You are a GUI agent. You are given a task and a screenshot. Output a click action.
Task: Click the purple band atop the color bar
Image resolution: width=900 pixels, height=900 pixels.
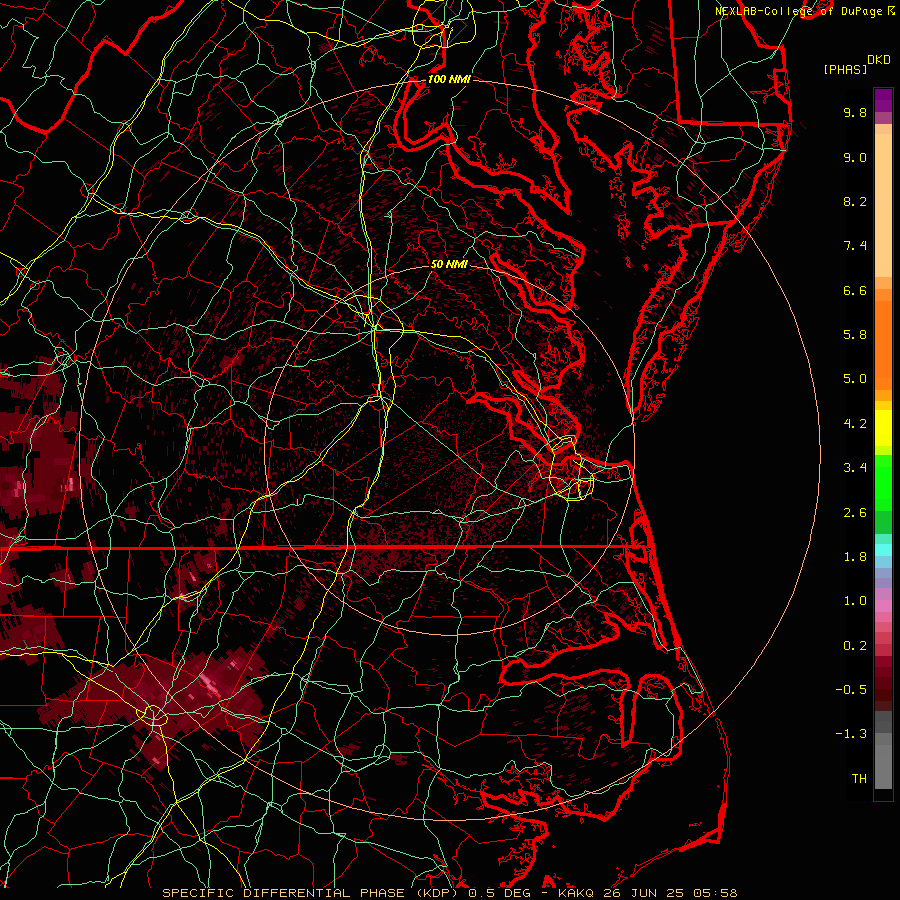[x=883, y=100]
